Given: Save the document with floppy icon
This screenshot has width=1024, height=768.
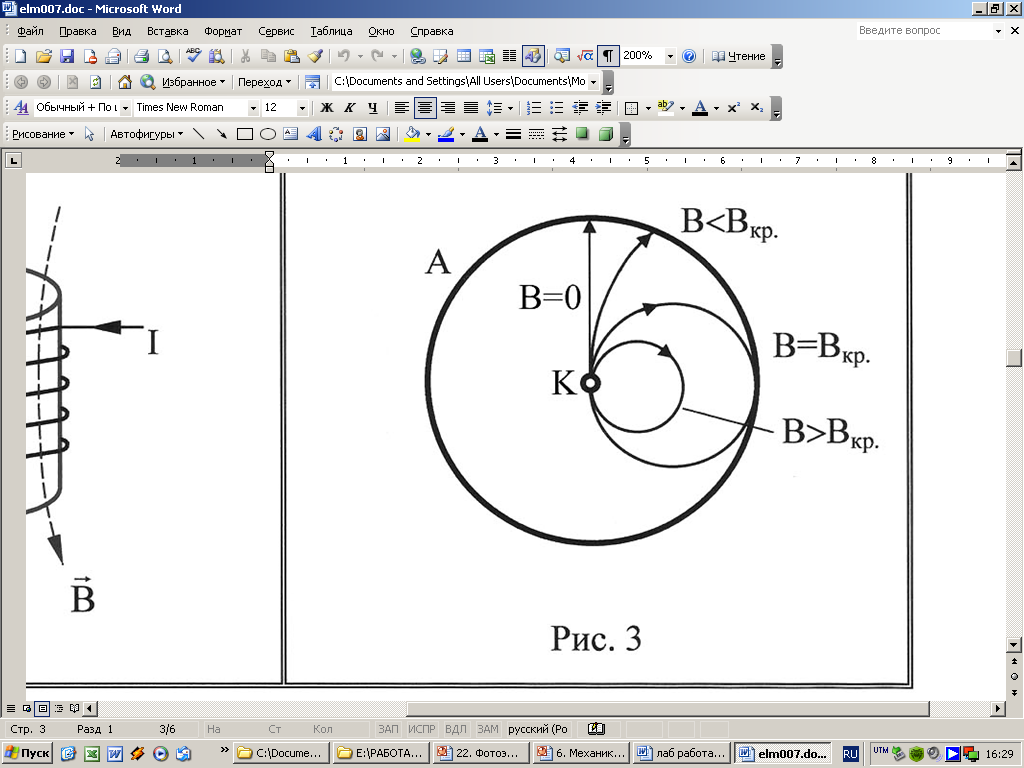Looking at the screenshot, I should click(x=67, y=56).
